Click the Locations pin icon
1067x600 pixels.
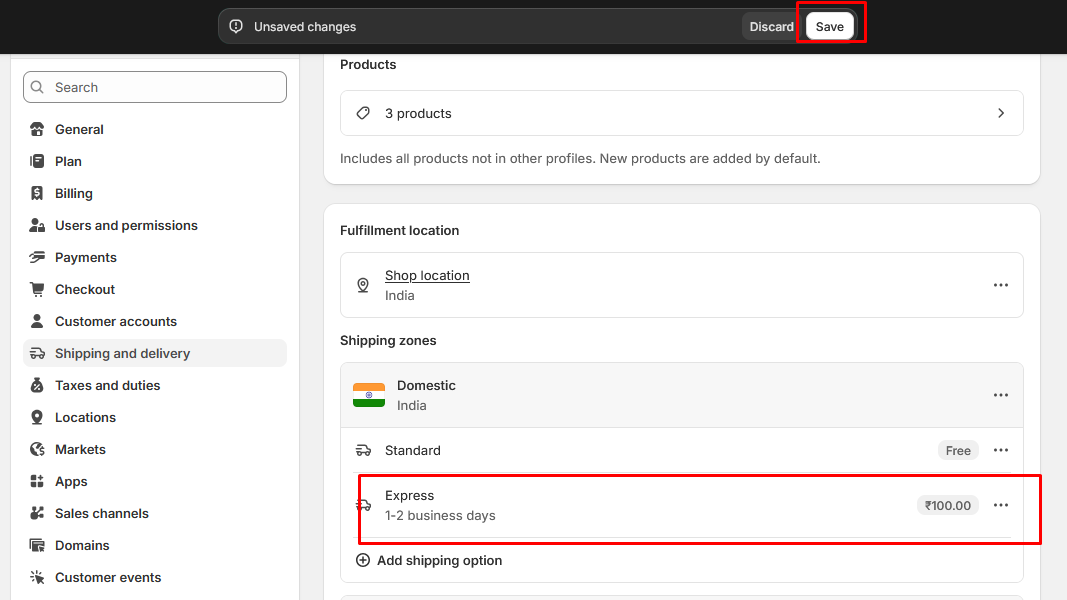click(37, 417)
